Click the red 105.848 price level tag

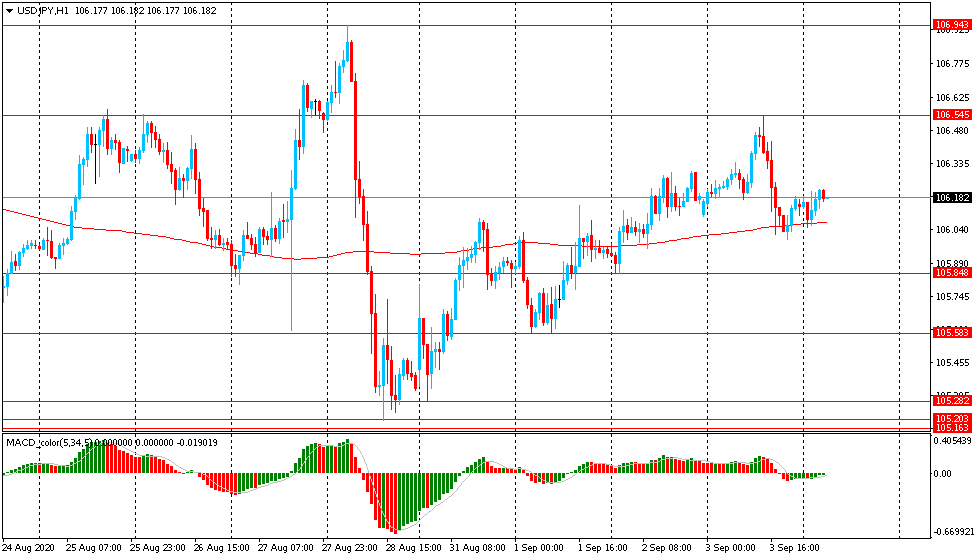952,273
